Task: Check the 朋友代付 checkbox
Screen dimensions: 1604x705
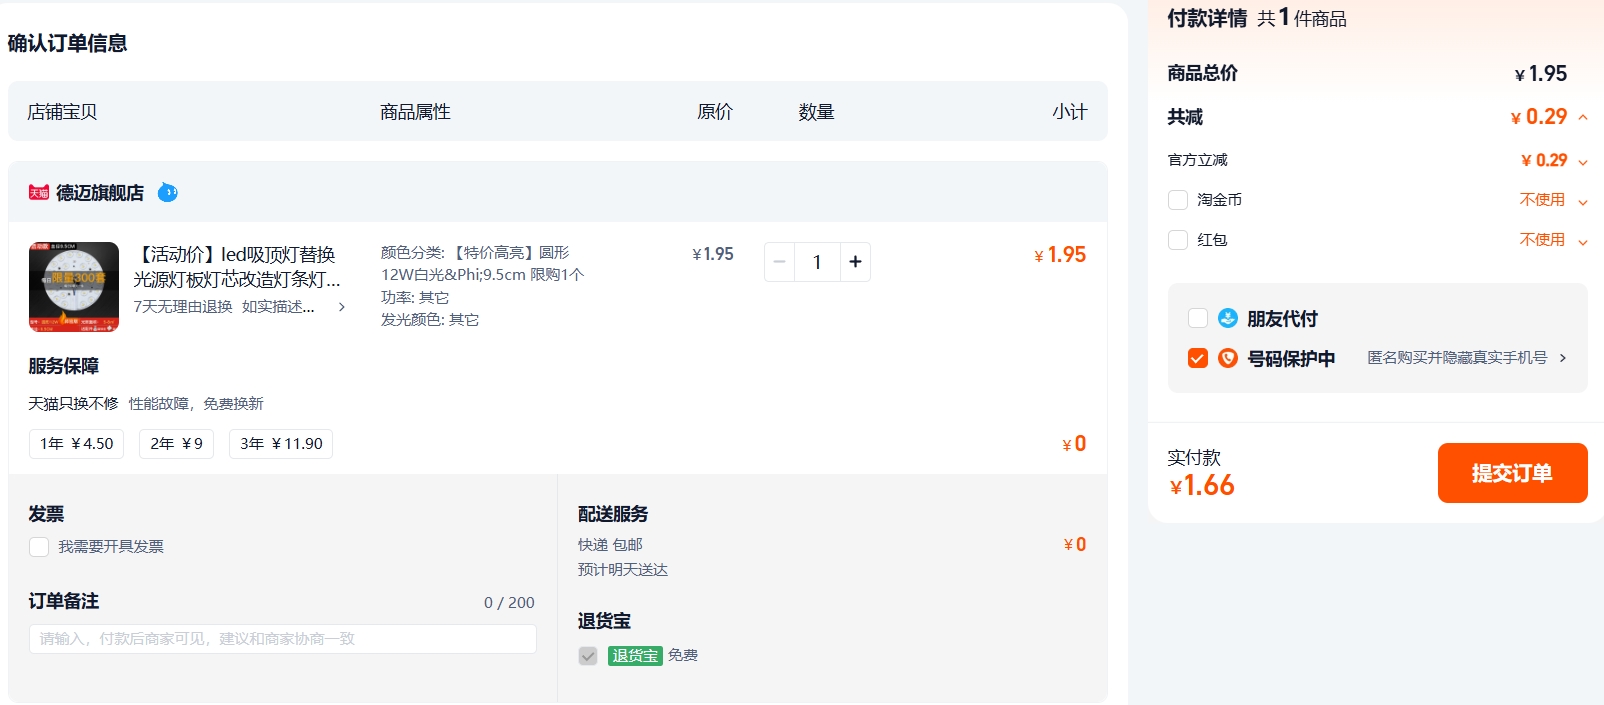Action: (1198, 318)
